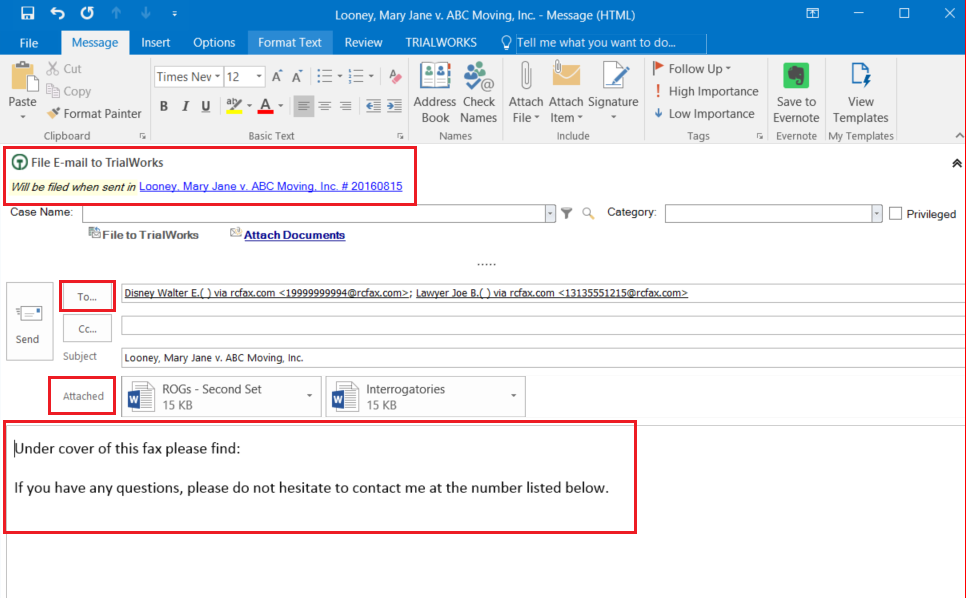Open the Basic Text dialog launcher
Viewport: 966px width, 598px height.
[x=400, y=136]
